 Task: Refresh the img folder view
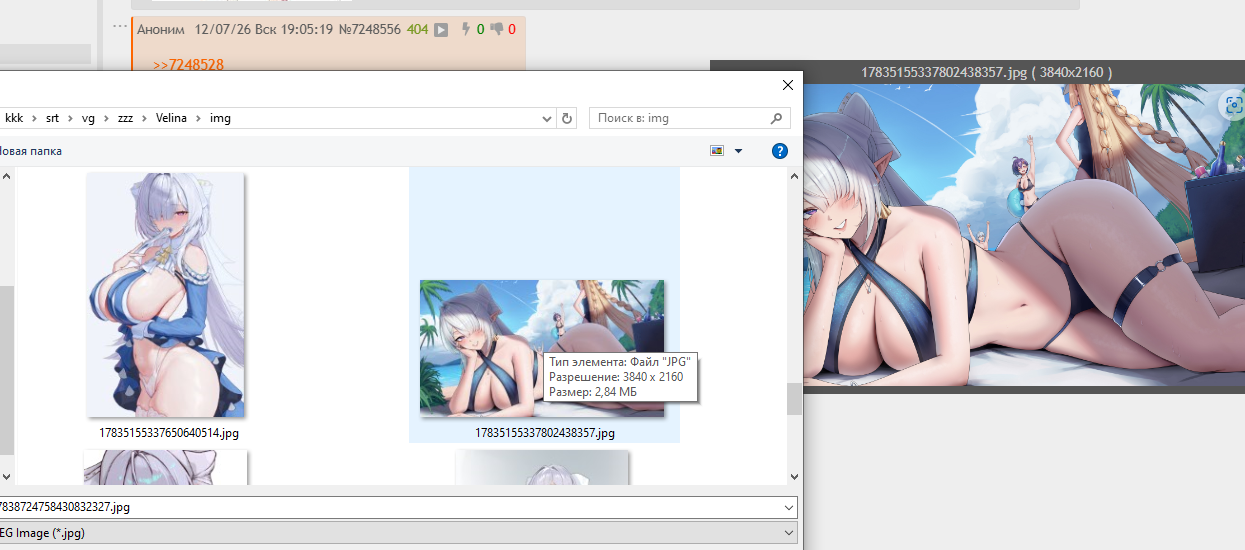[x=568, y=118]
